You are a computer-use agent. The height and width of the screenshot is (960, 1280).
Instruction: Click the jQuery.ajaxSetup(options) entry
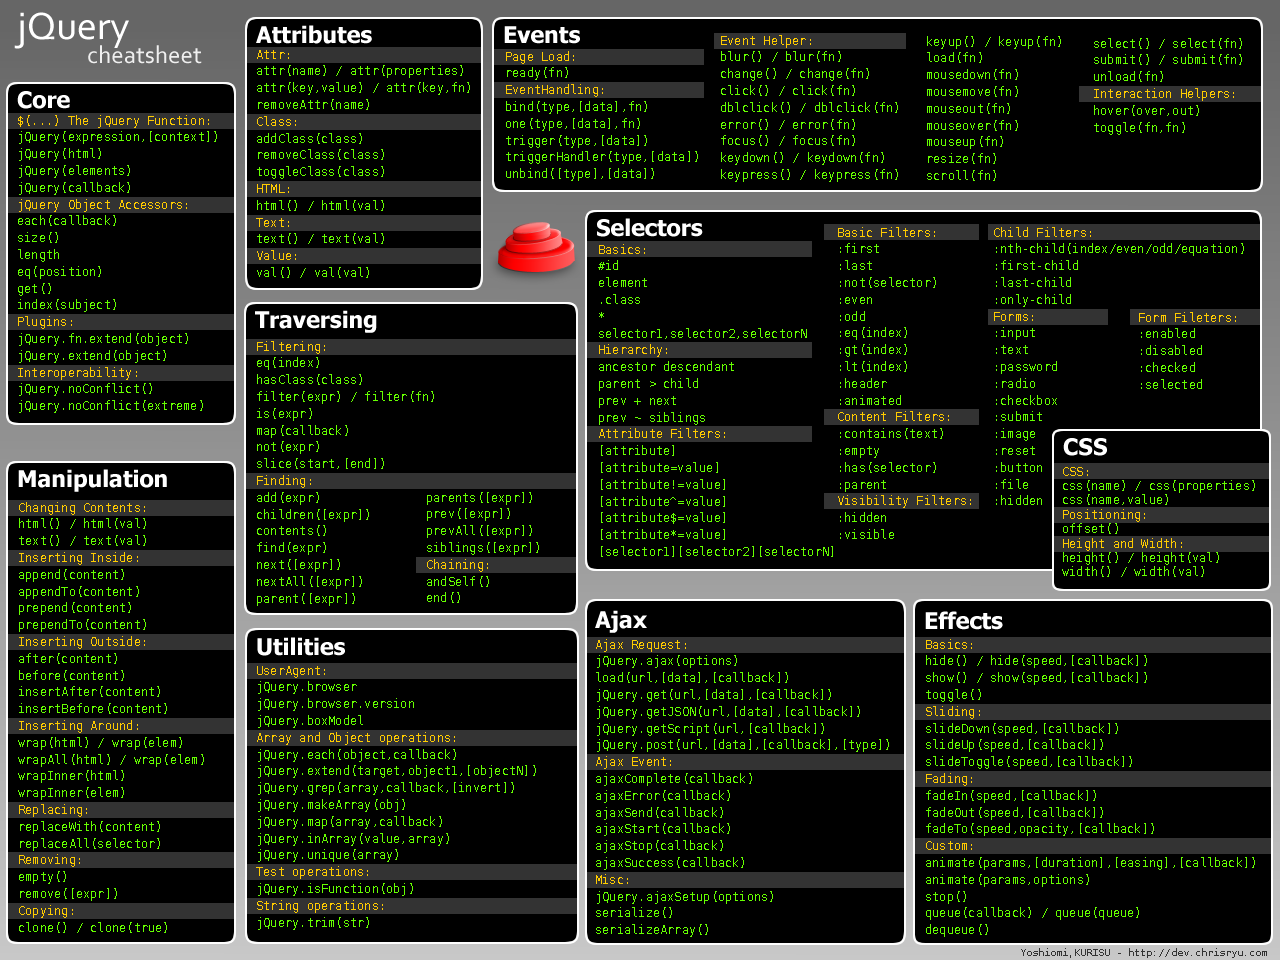click(684, 897)
